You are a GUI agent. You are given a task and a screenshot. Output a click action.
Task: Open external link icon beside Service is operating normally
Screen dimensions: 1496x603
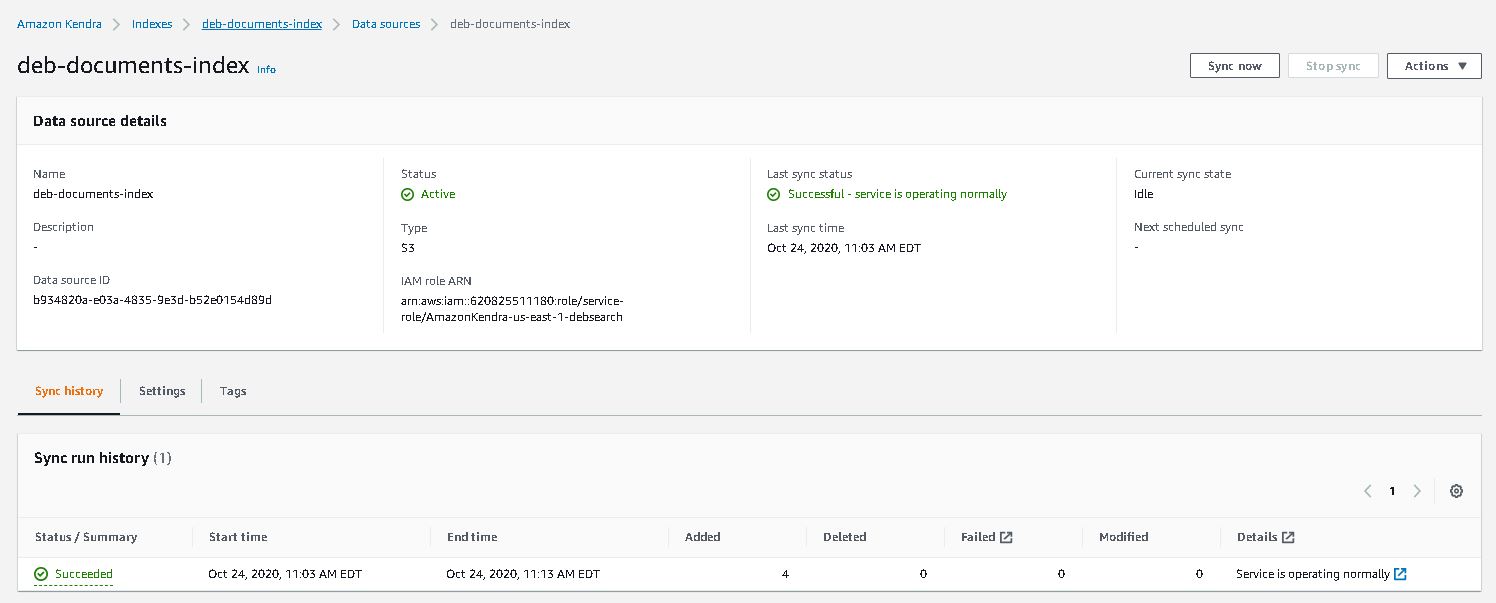[x=1401, y=574]
